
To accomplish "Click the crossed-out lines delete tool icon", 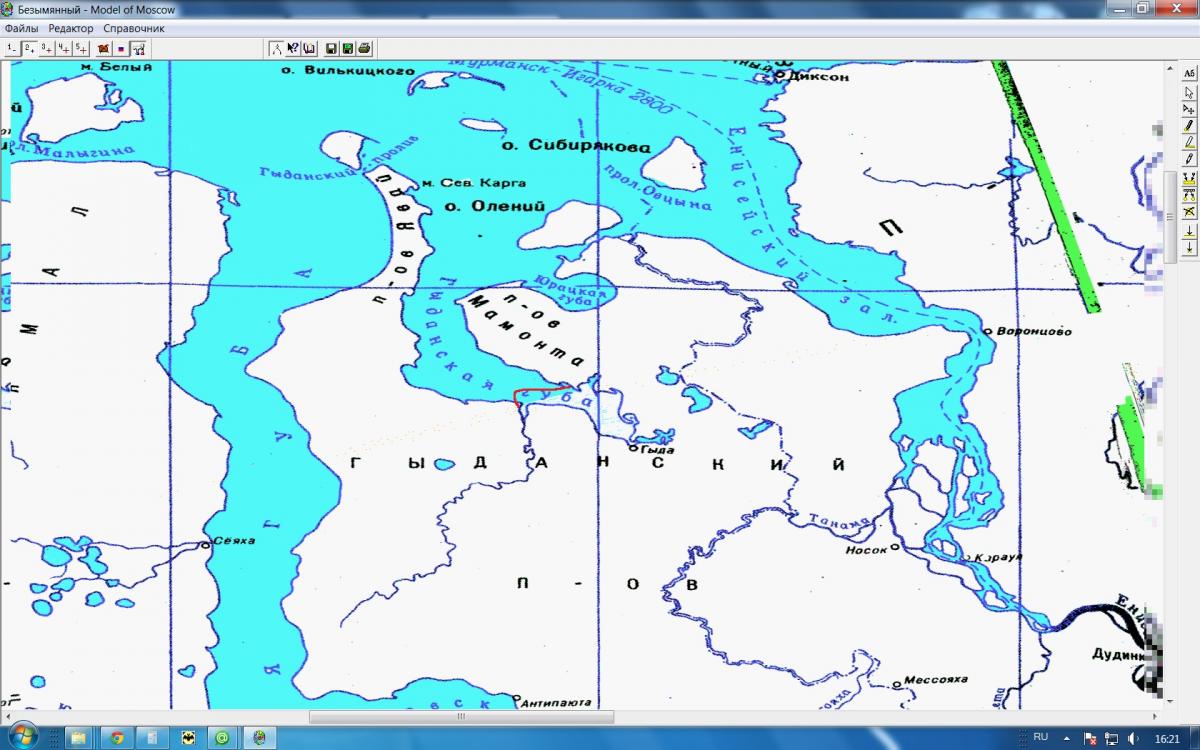I will tap(1189, 212).
